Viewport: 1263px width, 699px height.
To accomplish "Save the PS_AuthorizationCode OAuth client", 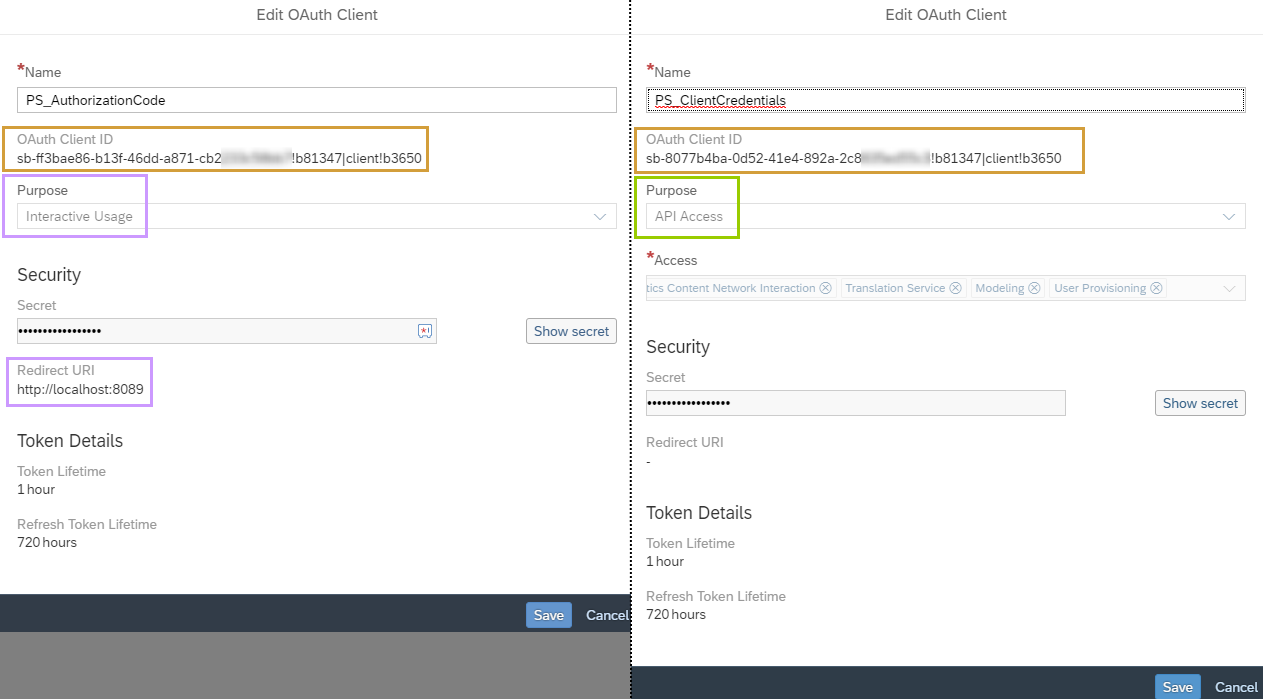I will [x=548, y=615].
